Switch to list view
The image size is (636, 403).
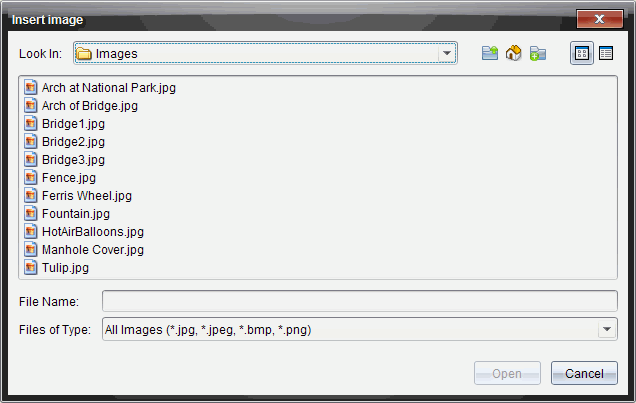pyautogui.click(x=581, y=54)
